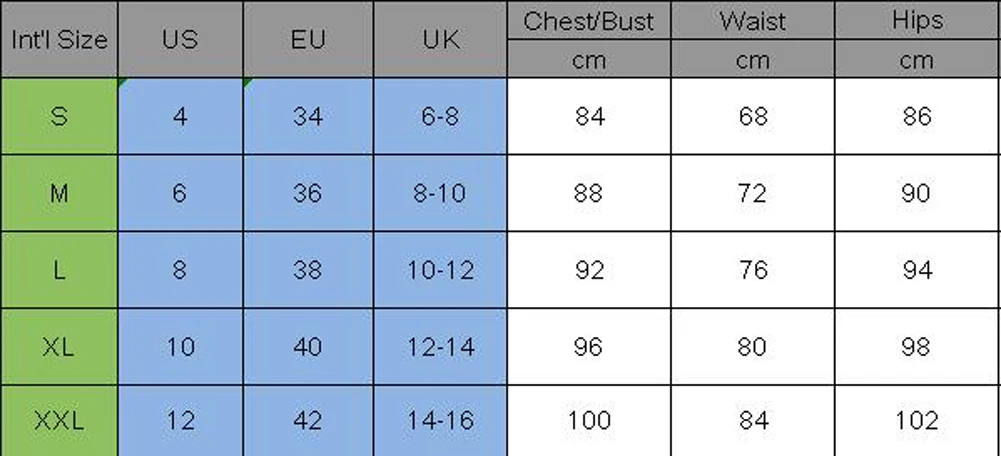Select the hips cell showing 102
The image size is (1001, 456).
tap(918, 421)
